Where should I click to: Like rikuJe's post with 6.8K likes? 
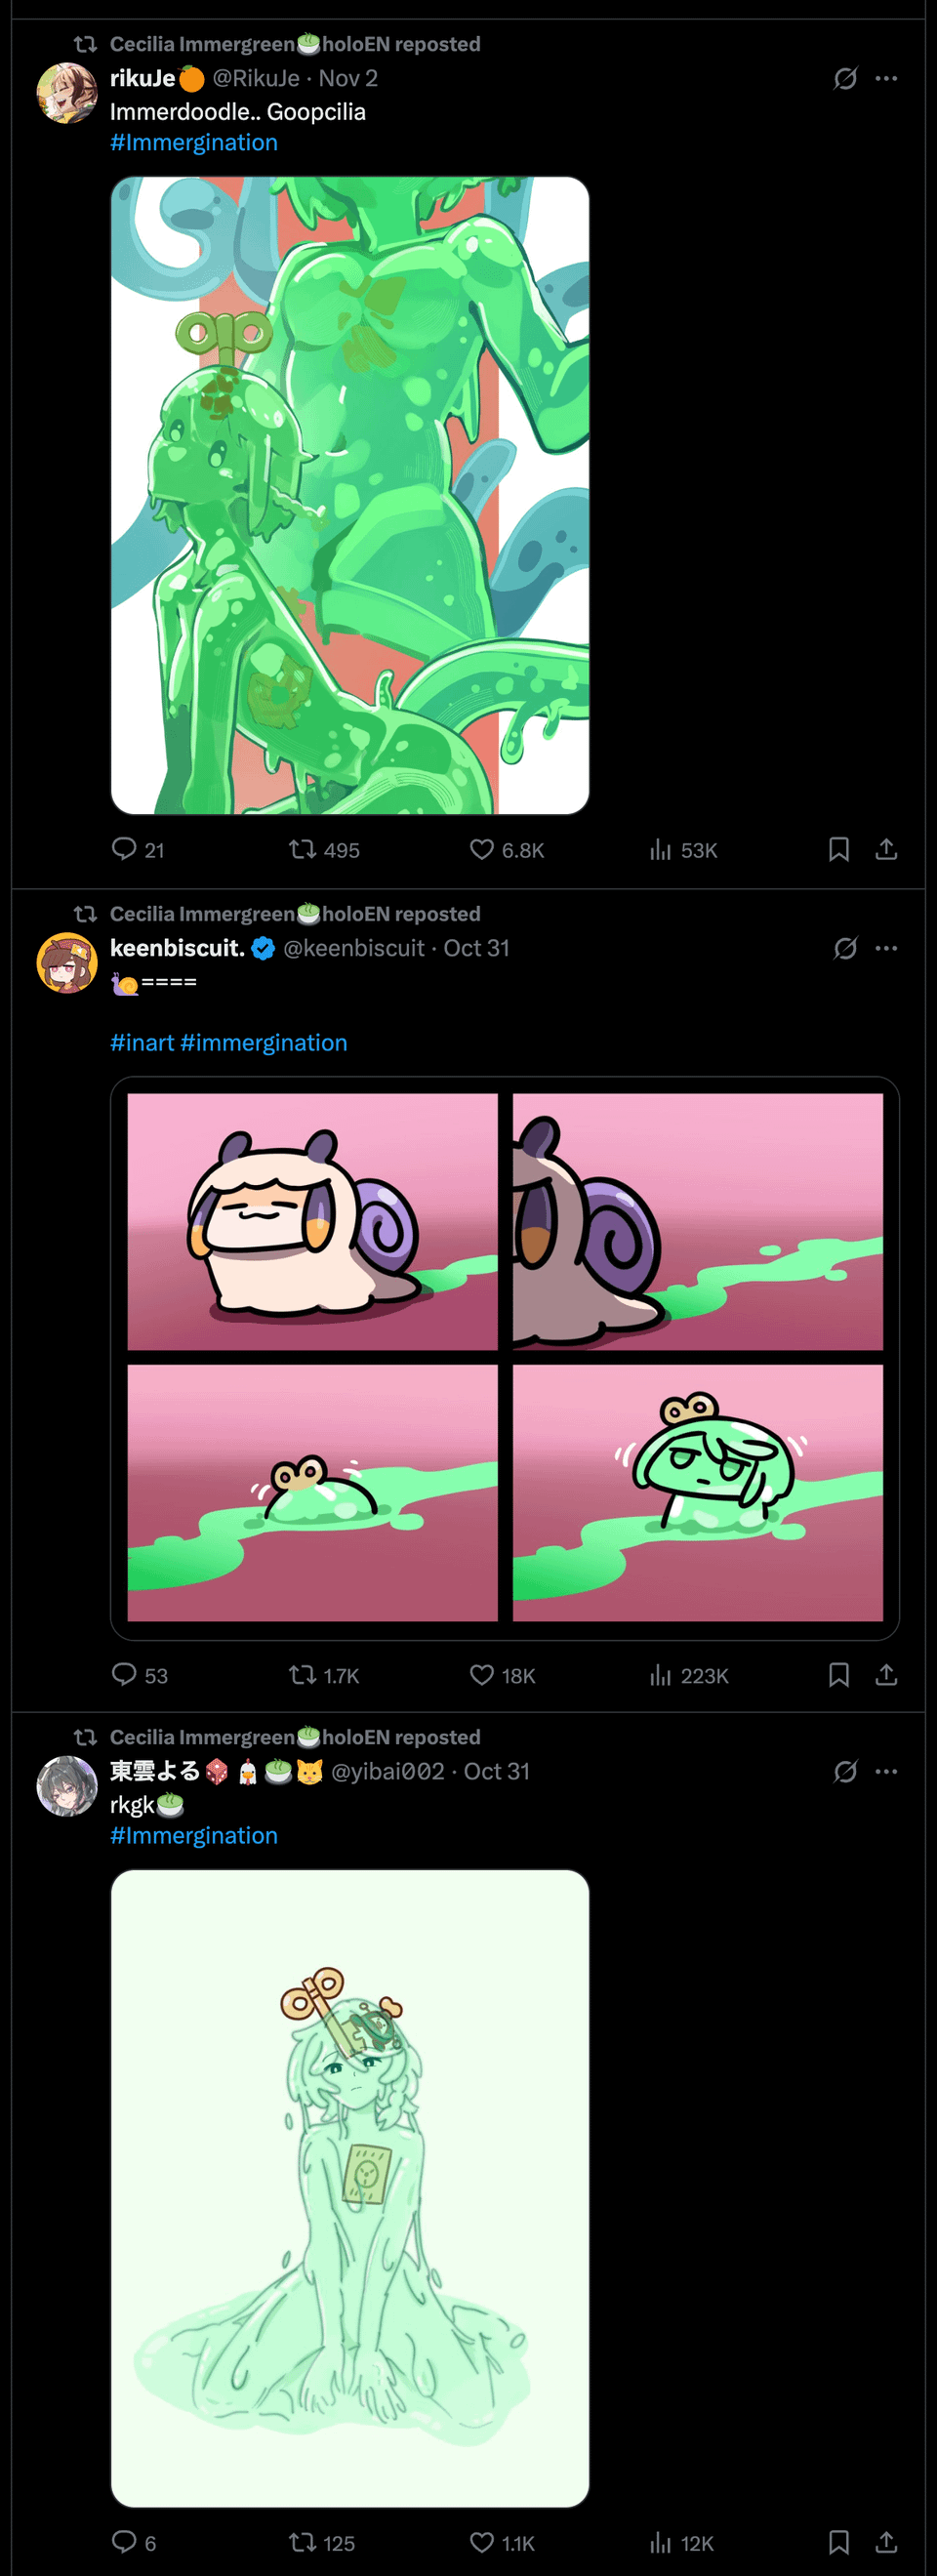[x=482, y=849]
